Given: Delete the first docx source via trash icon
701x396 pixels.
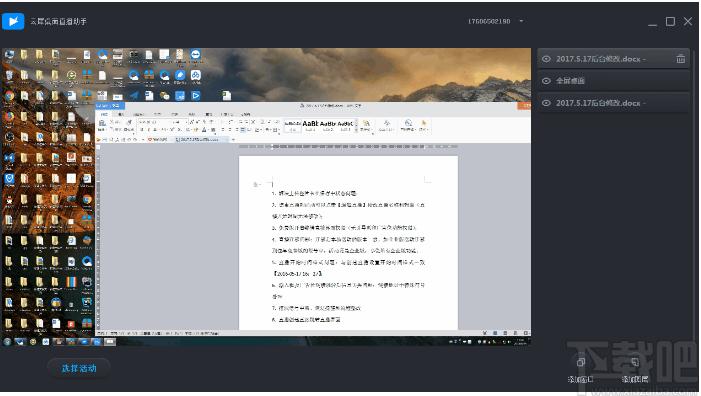Looking at the screenshot, I should [x=680, y=59].
